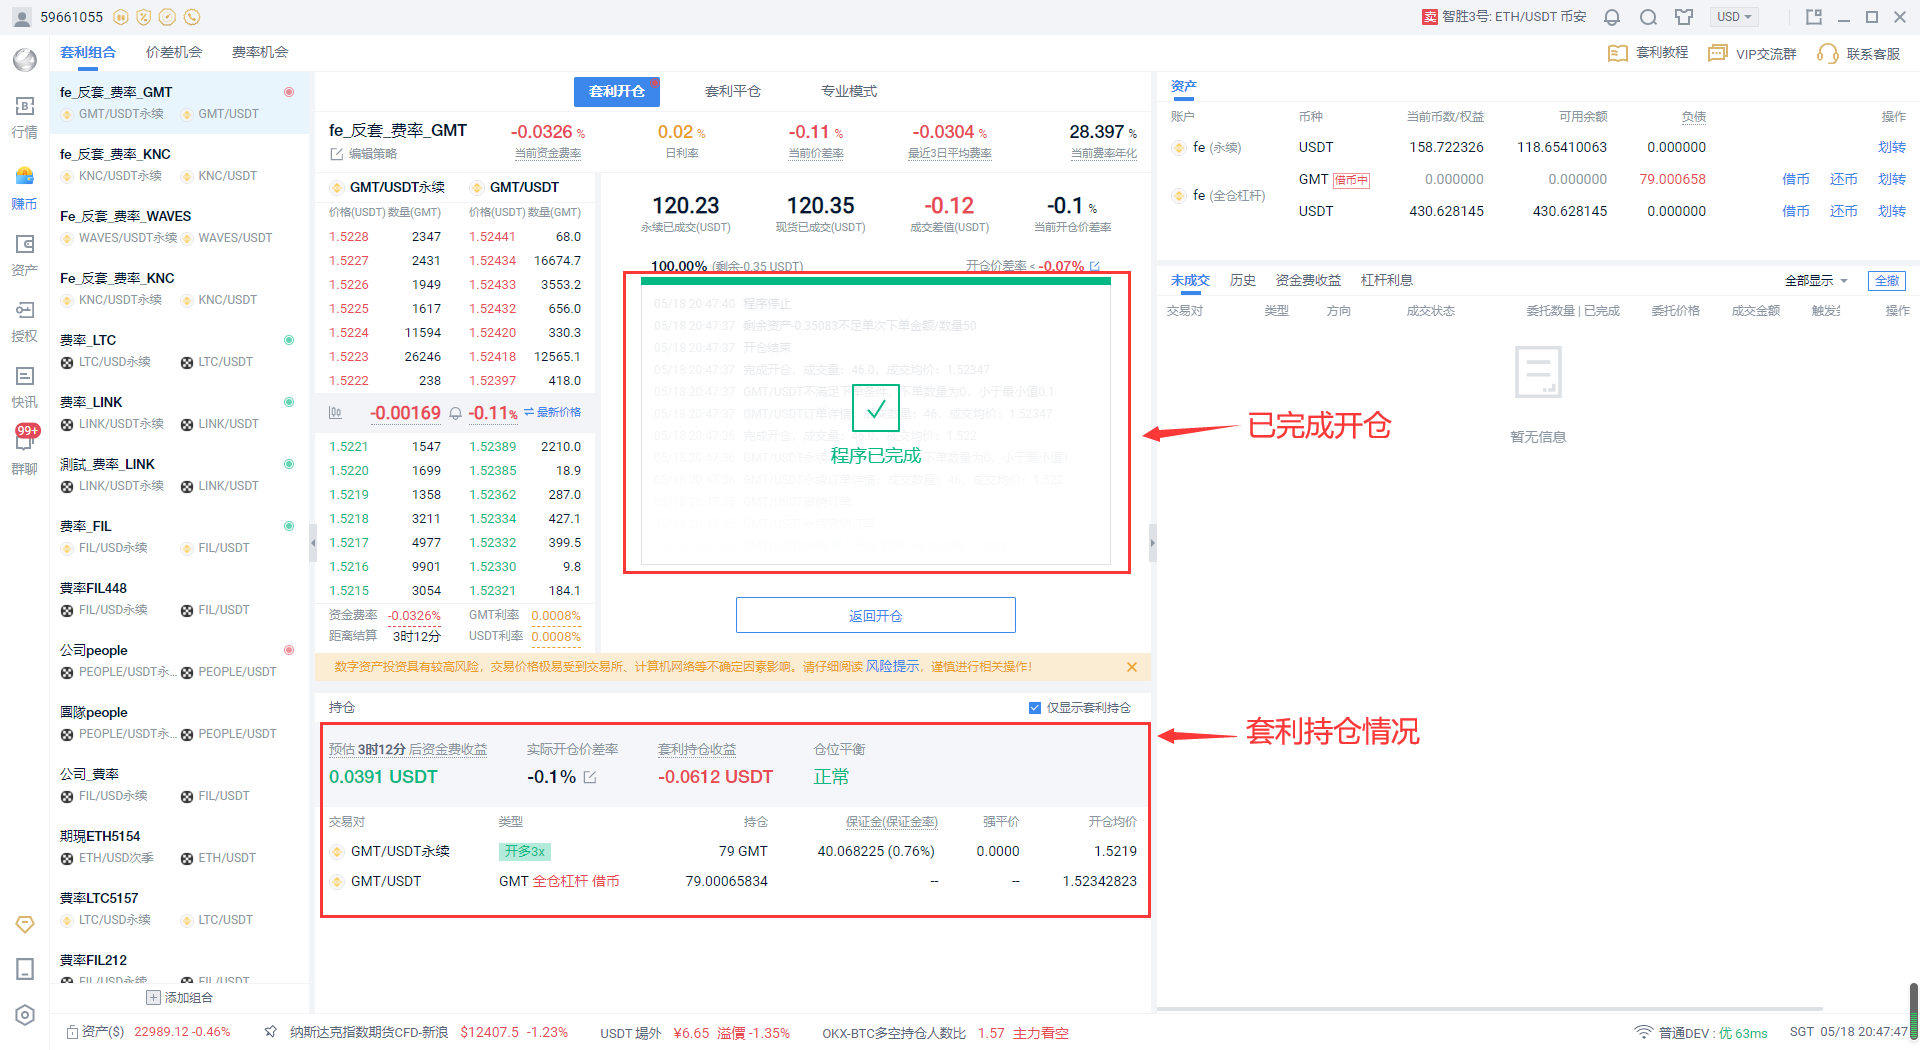The image size is (1920, 1050).
Task: Open the 赚币 earn sidebar icon
Action: coord(24,188)
